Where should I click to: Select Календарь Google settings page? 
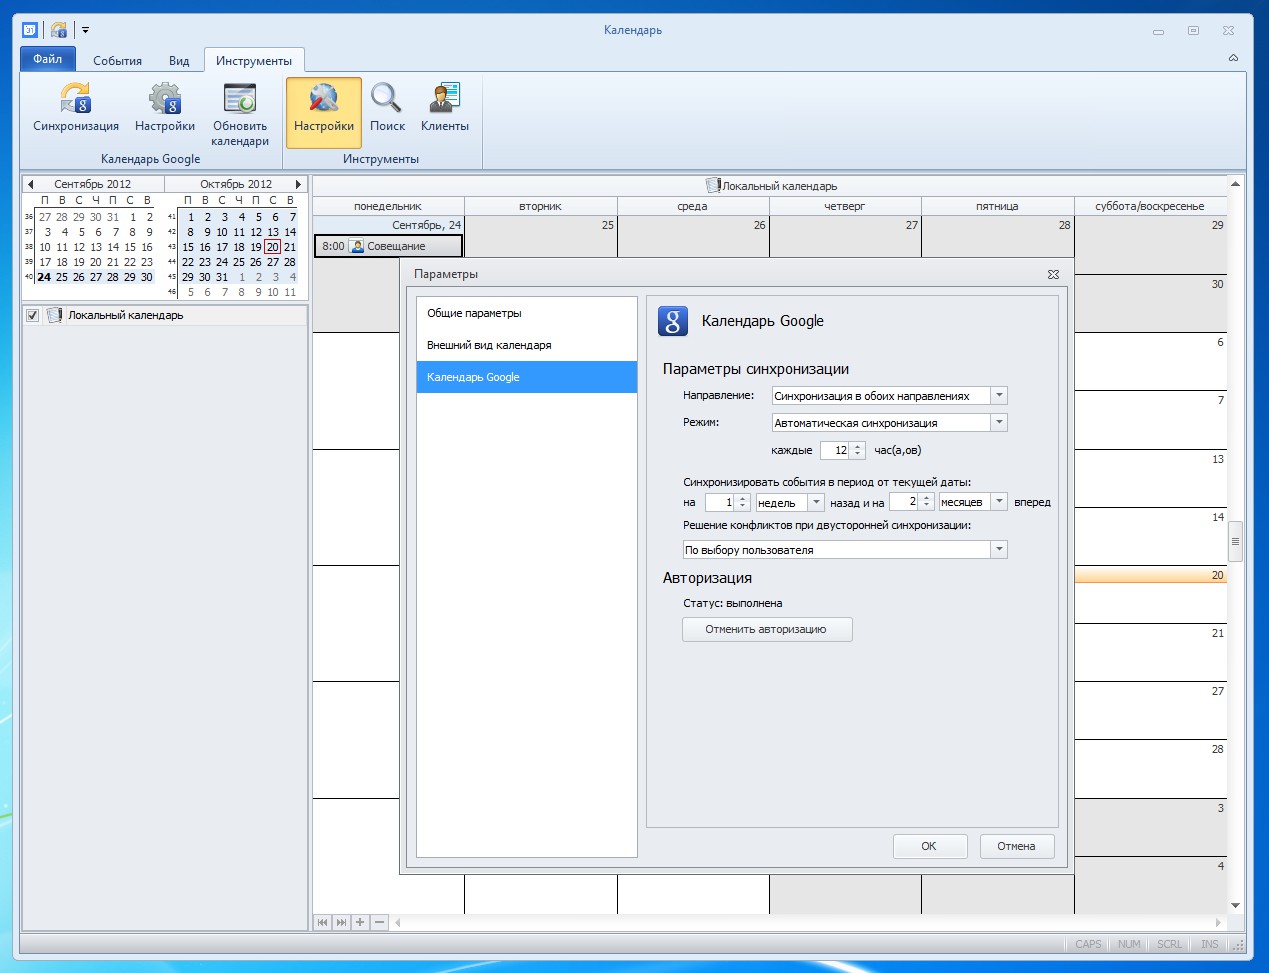click(x=527, y=377)
